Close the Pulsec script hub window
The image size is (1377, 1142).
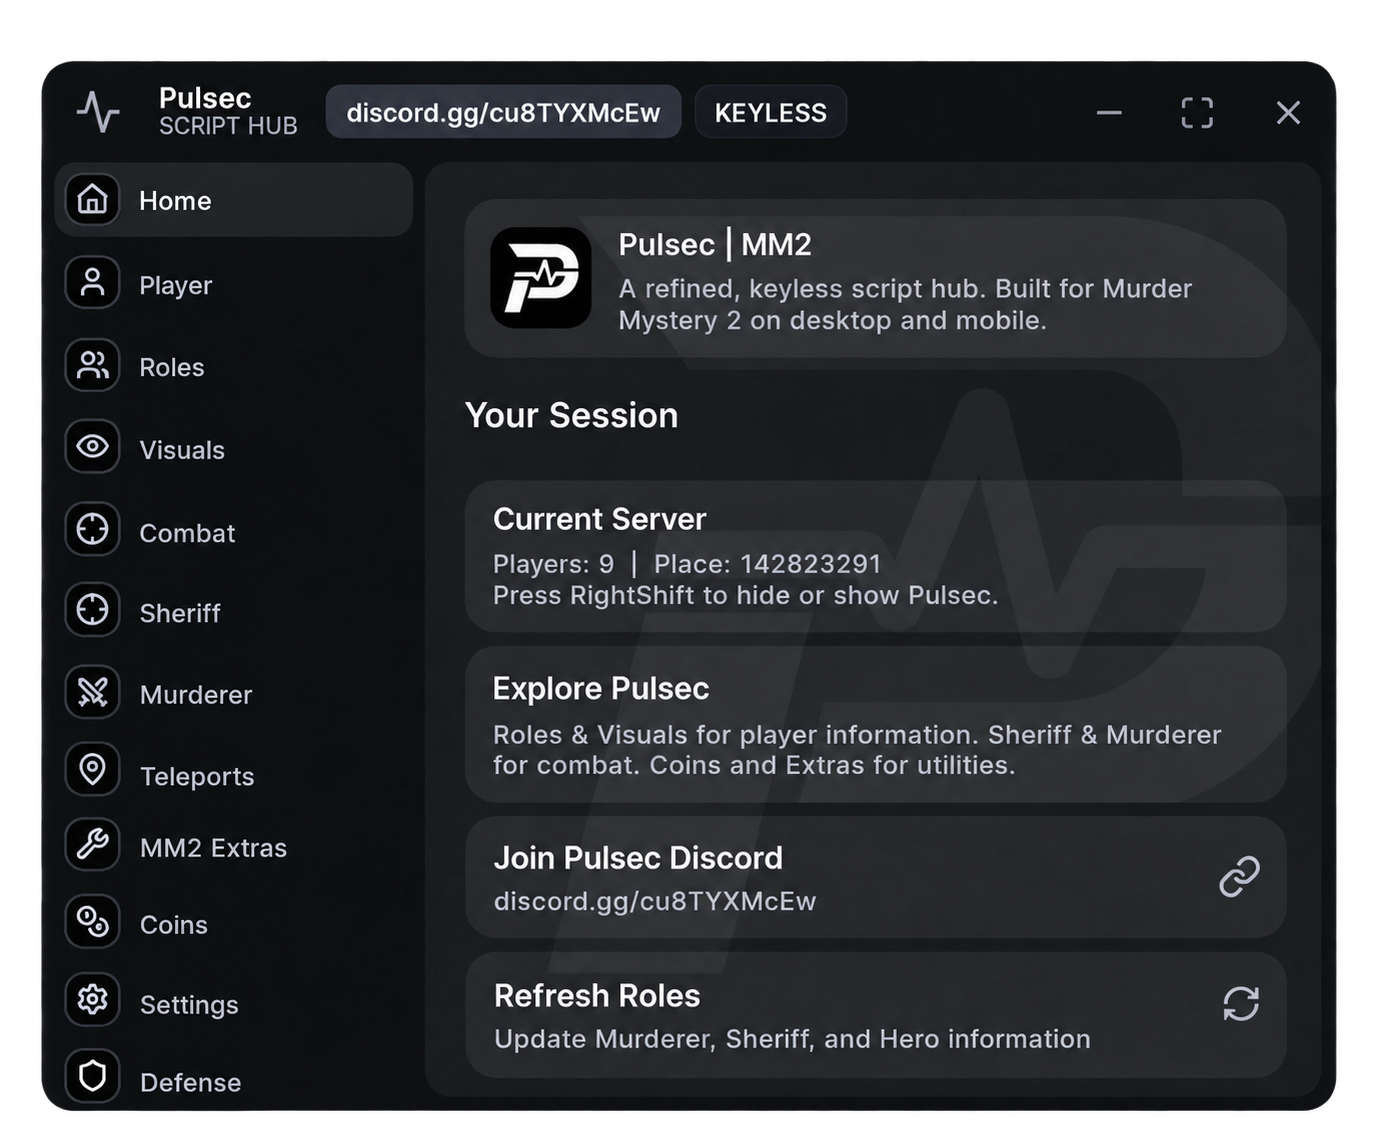tap(1288, 113)
